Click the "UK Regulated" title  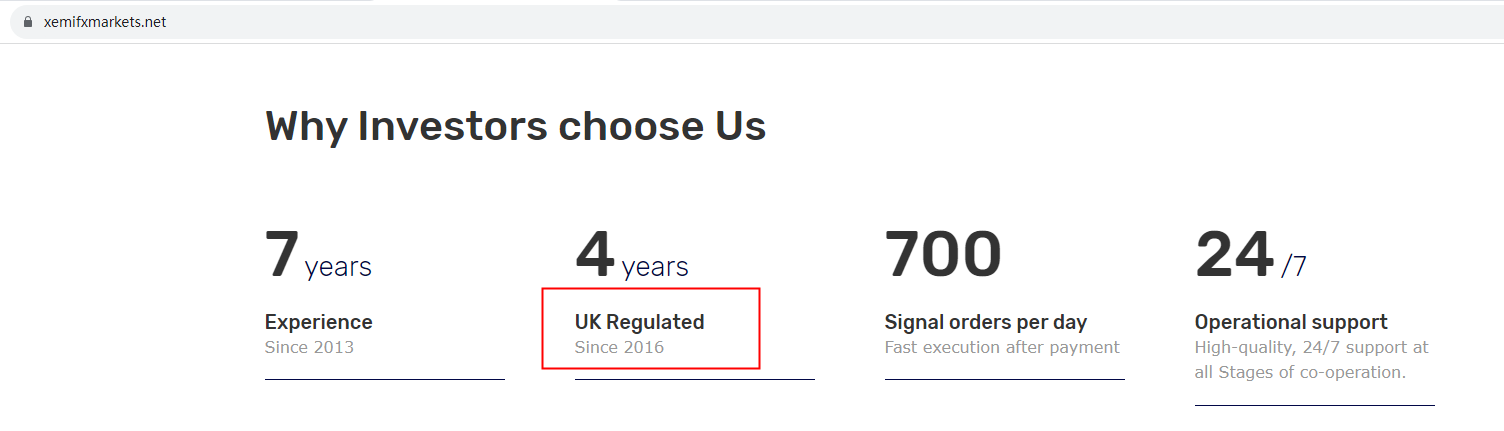[639, 322]
